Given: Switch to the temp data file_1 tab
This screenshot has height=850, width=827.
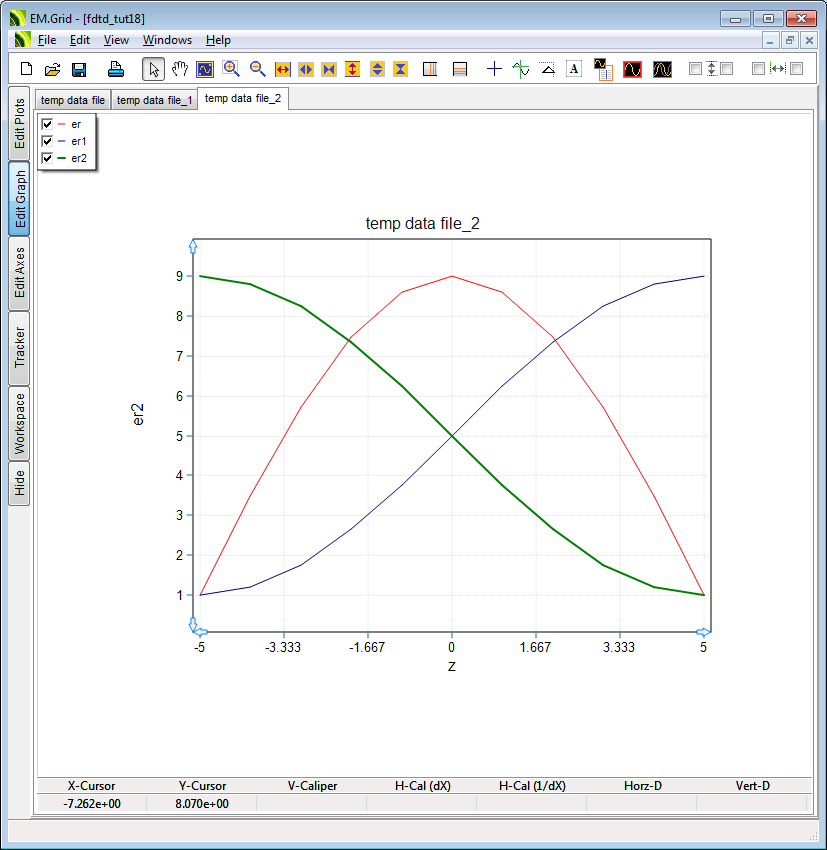Looking at the screenshot, I should point(154,100).
